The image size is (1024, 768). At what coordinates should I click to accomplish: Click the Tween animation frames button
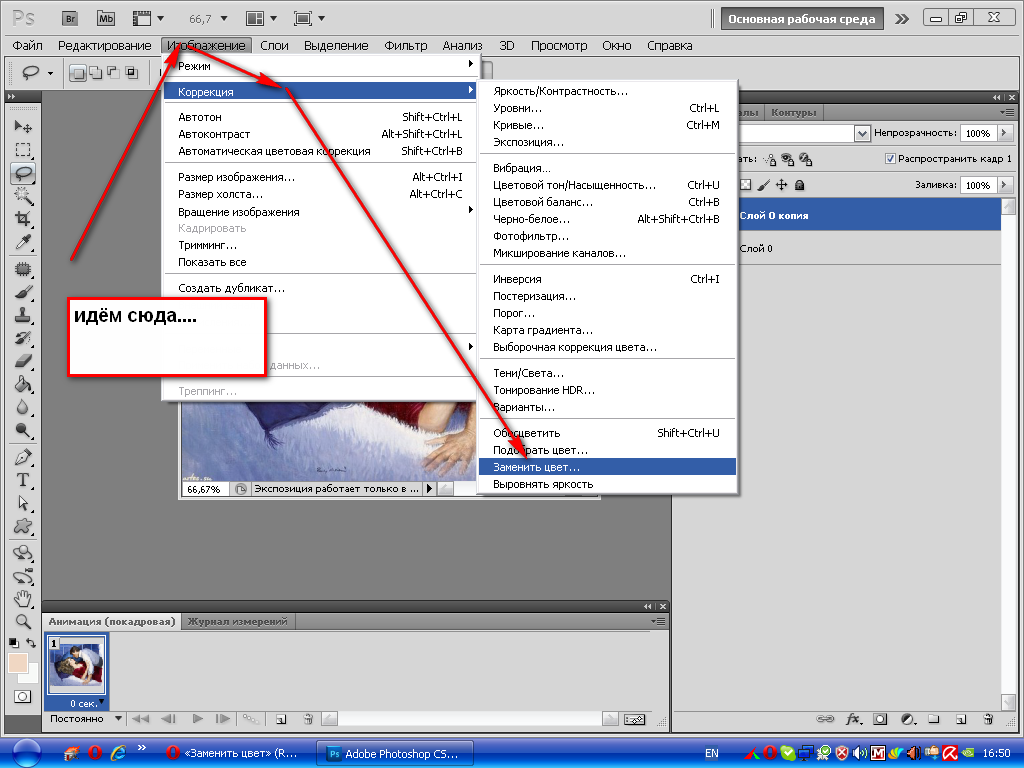coord(250,719)
